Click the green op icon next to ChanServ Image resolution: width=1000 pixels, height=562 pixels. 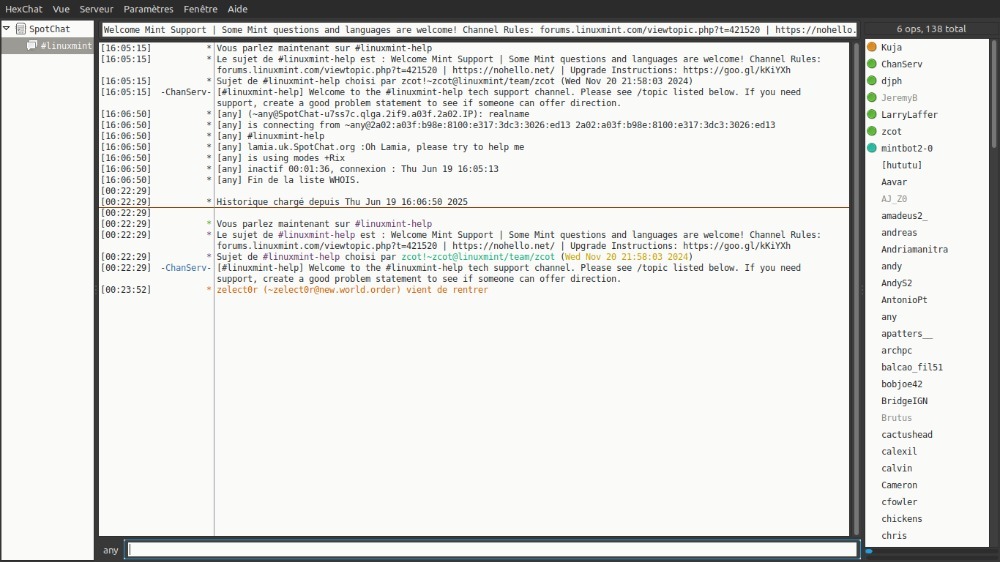point(872,64)
